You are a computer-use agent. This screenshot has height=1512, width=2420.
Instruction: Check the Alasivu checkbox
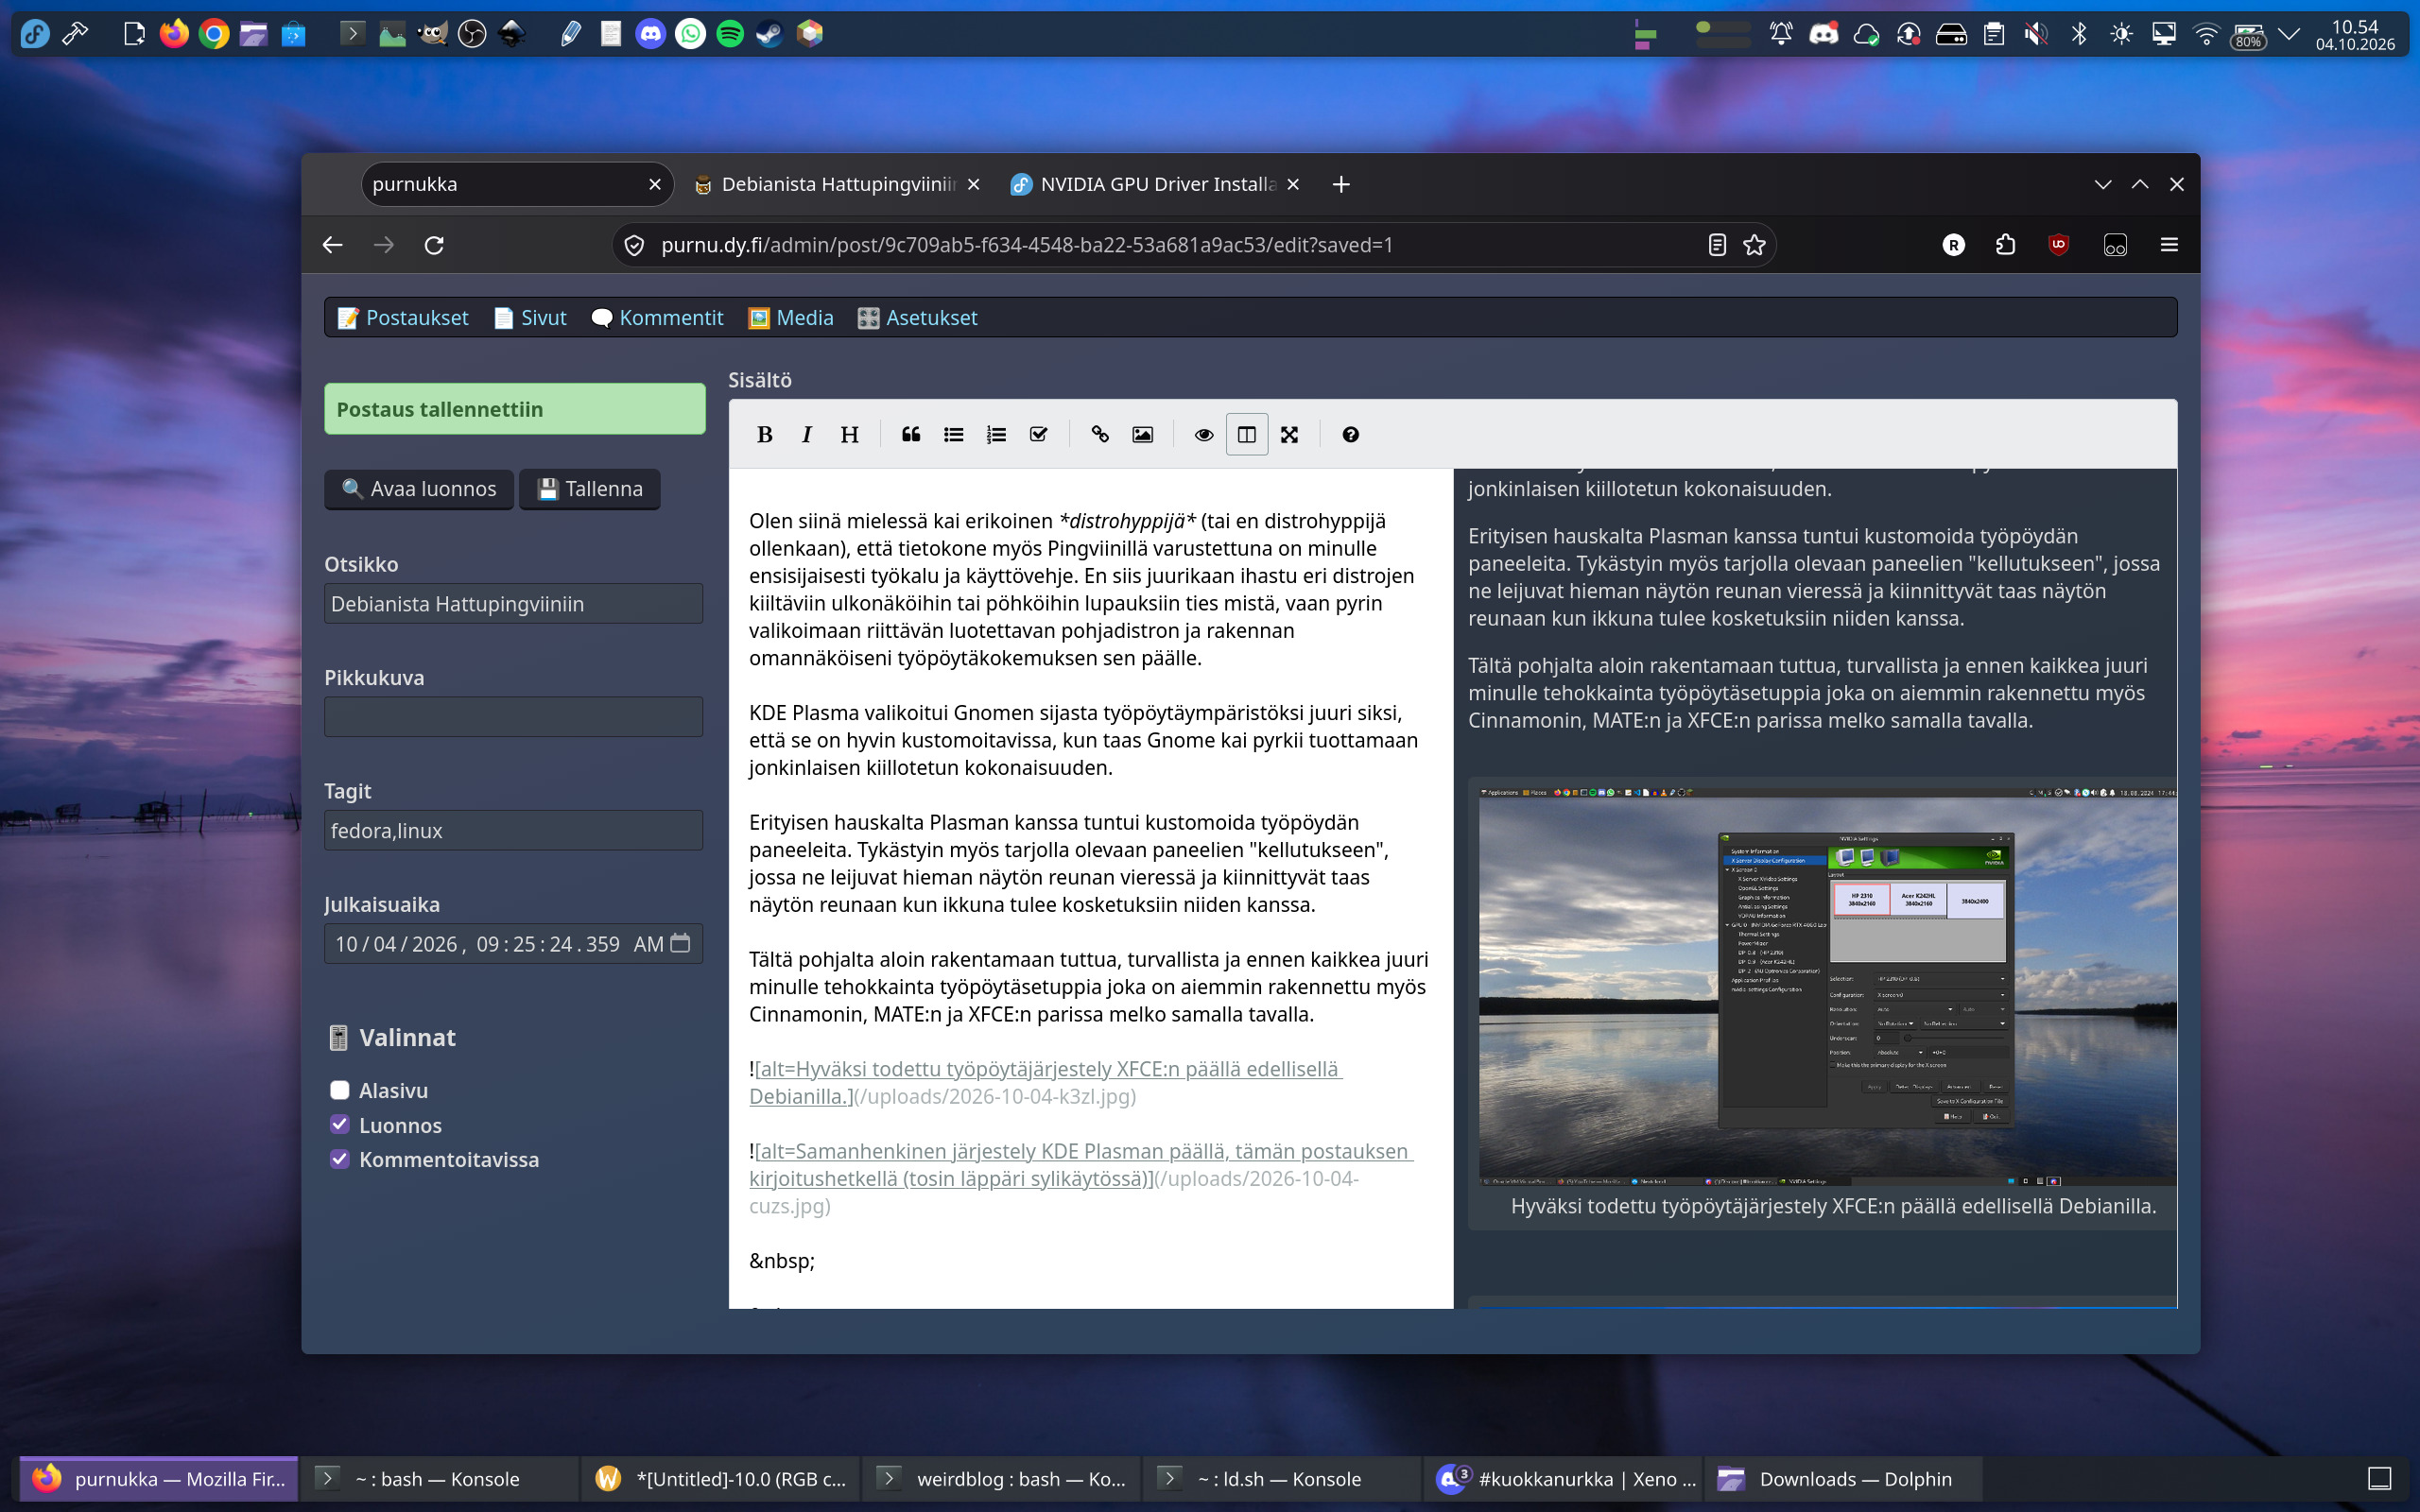pos(340,1090)
